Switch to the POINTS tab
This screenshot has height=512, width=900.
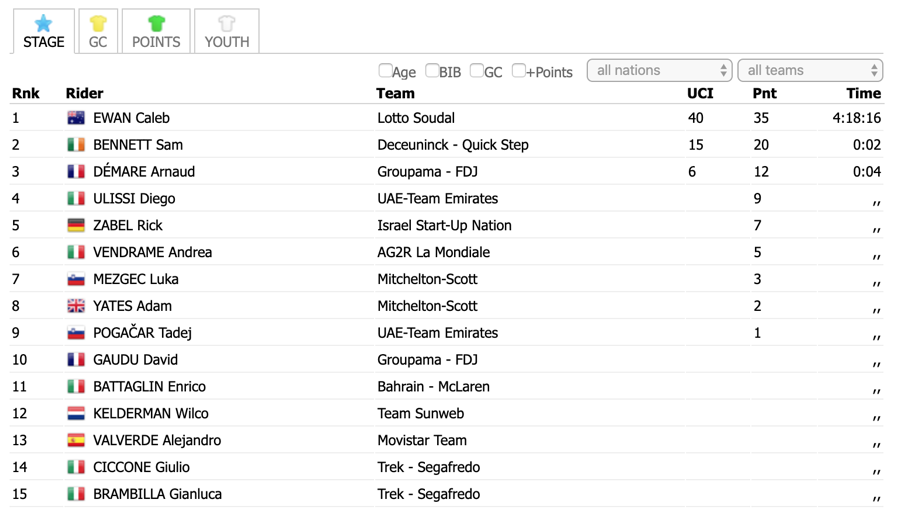coord(156,32)
